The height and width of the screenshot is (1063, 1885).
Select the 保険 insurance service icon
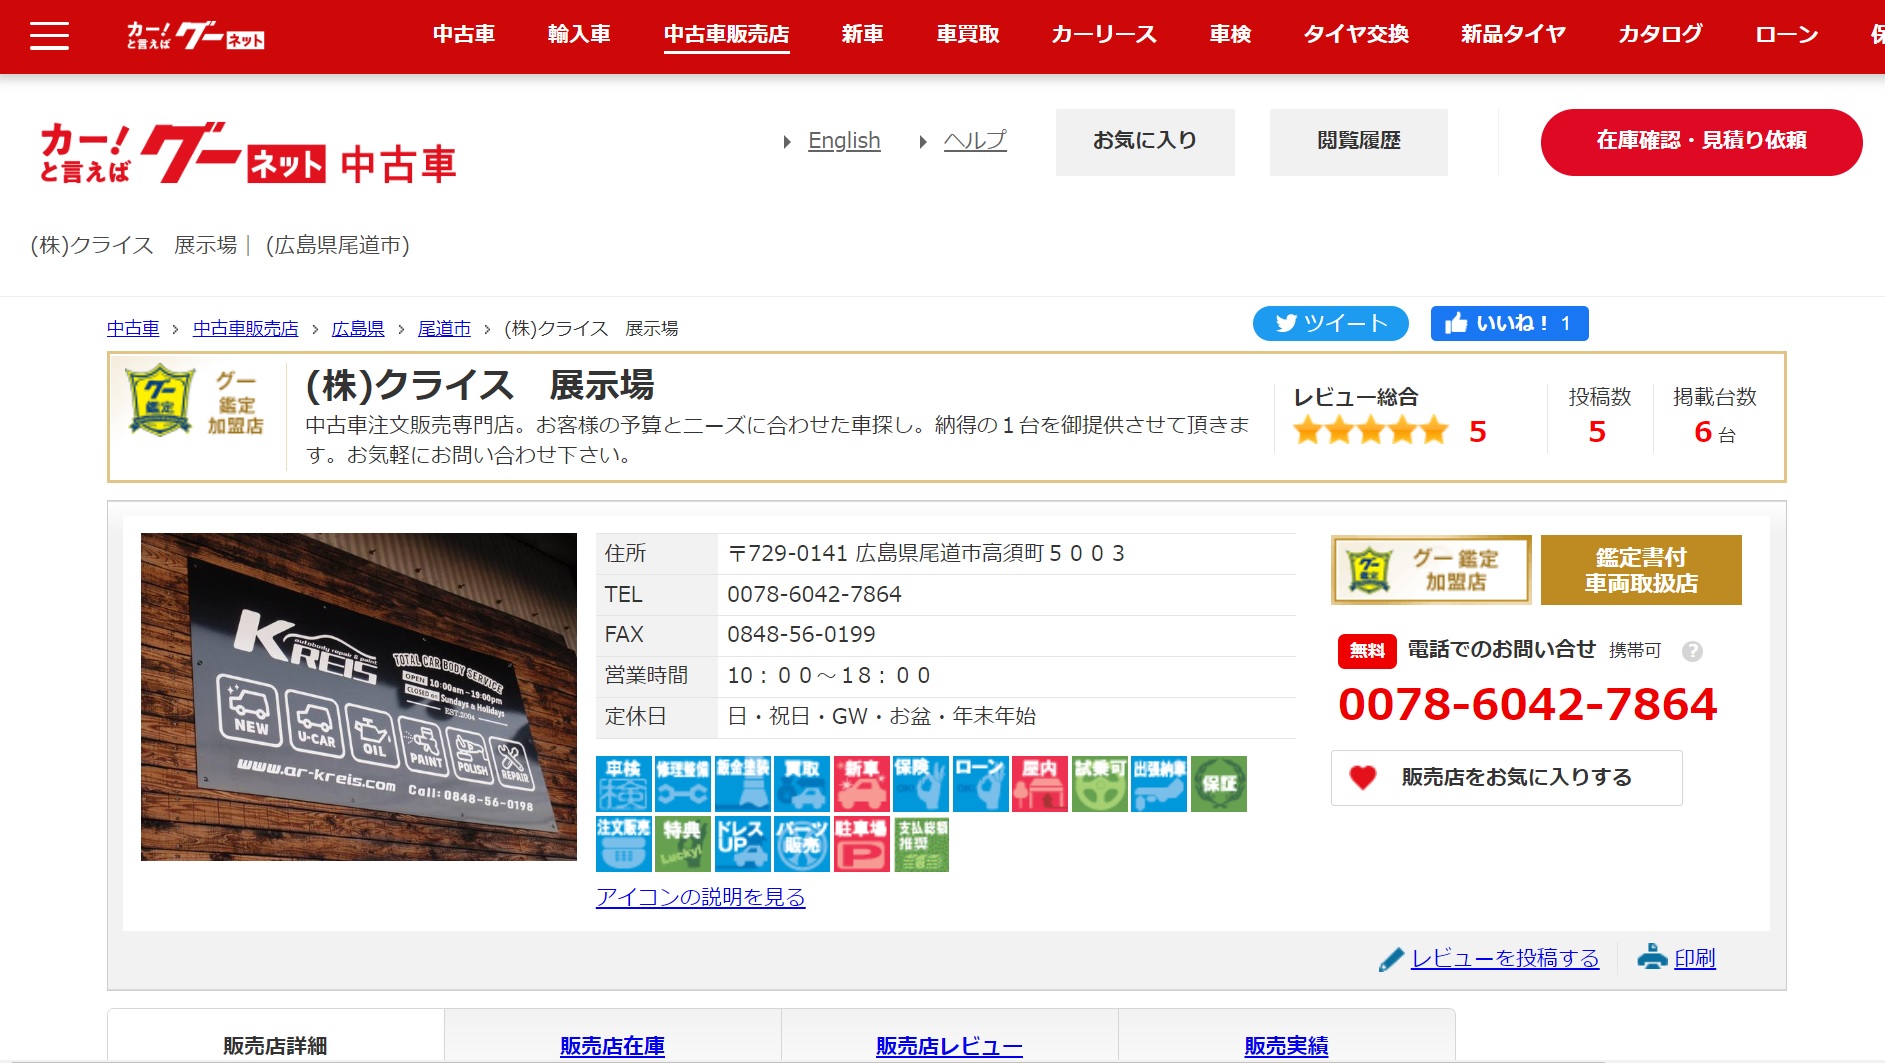pos(921,784)
